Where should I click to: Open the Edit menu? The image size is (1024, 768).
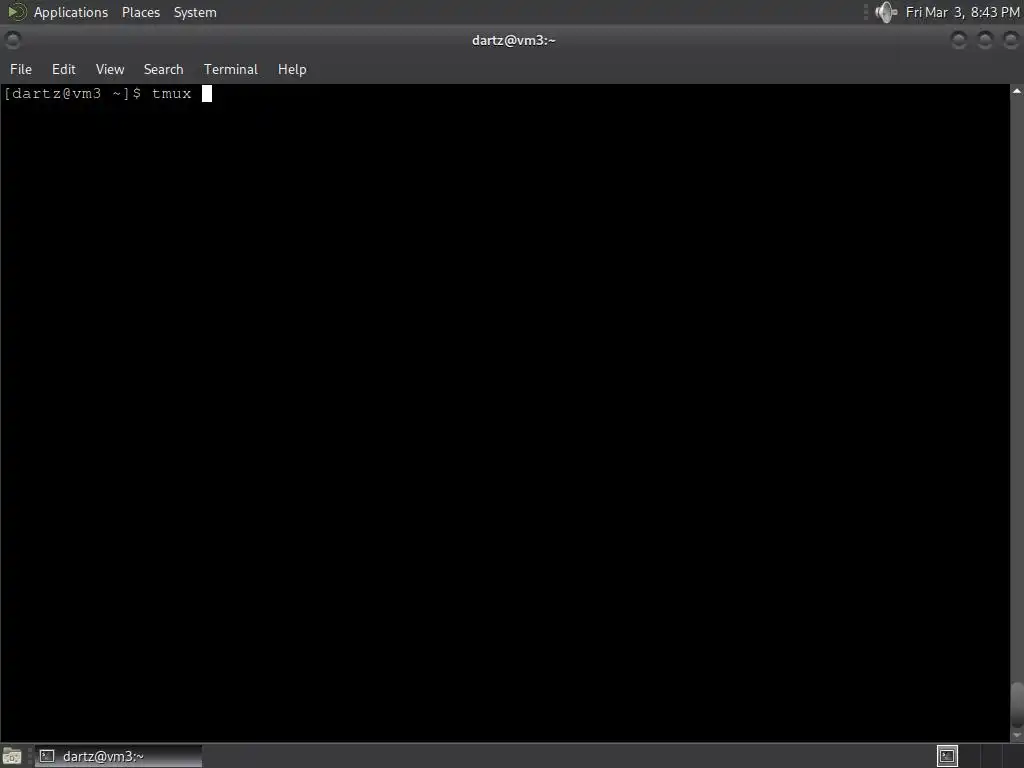(63, 69)
